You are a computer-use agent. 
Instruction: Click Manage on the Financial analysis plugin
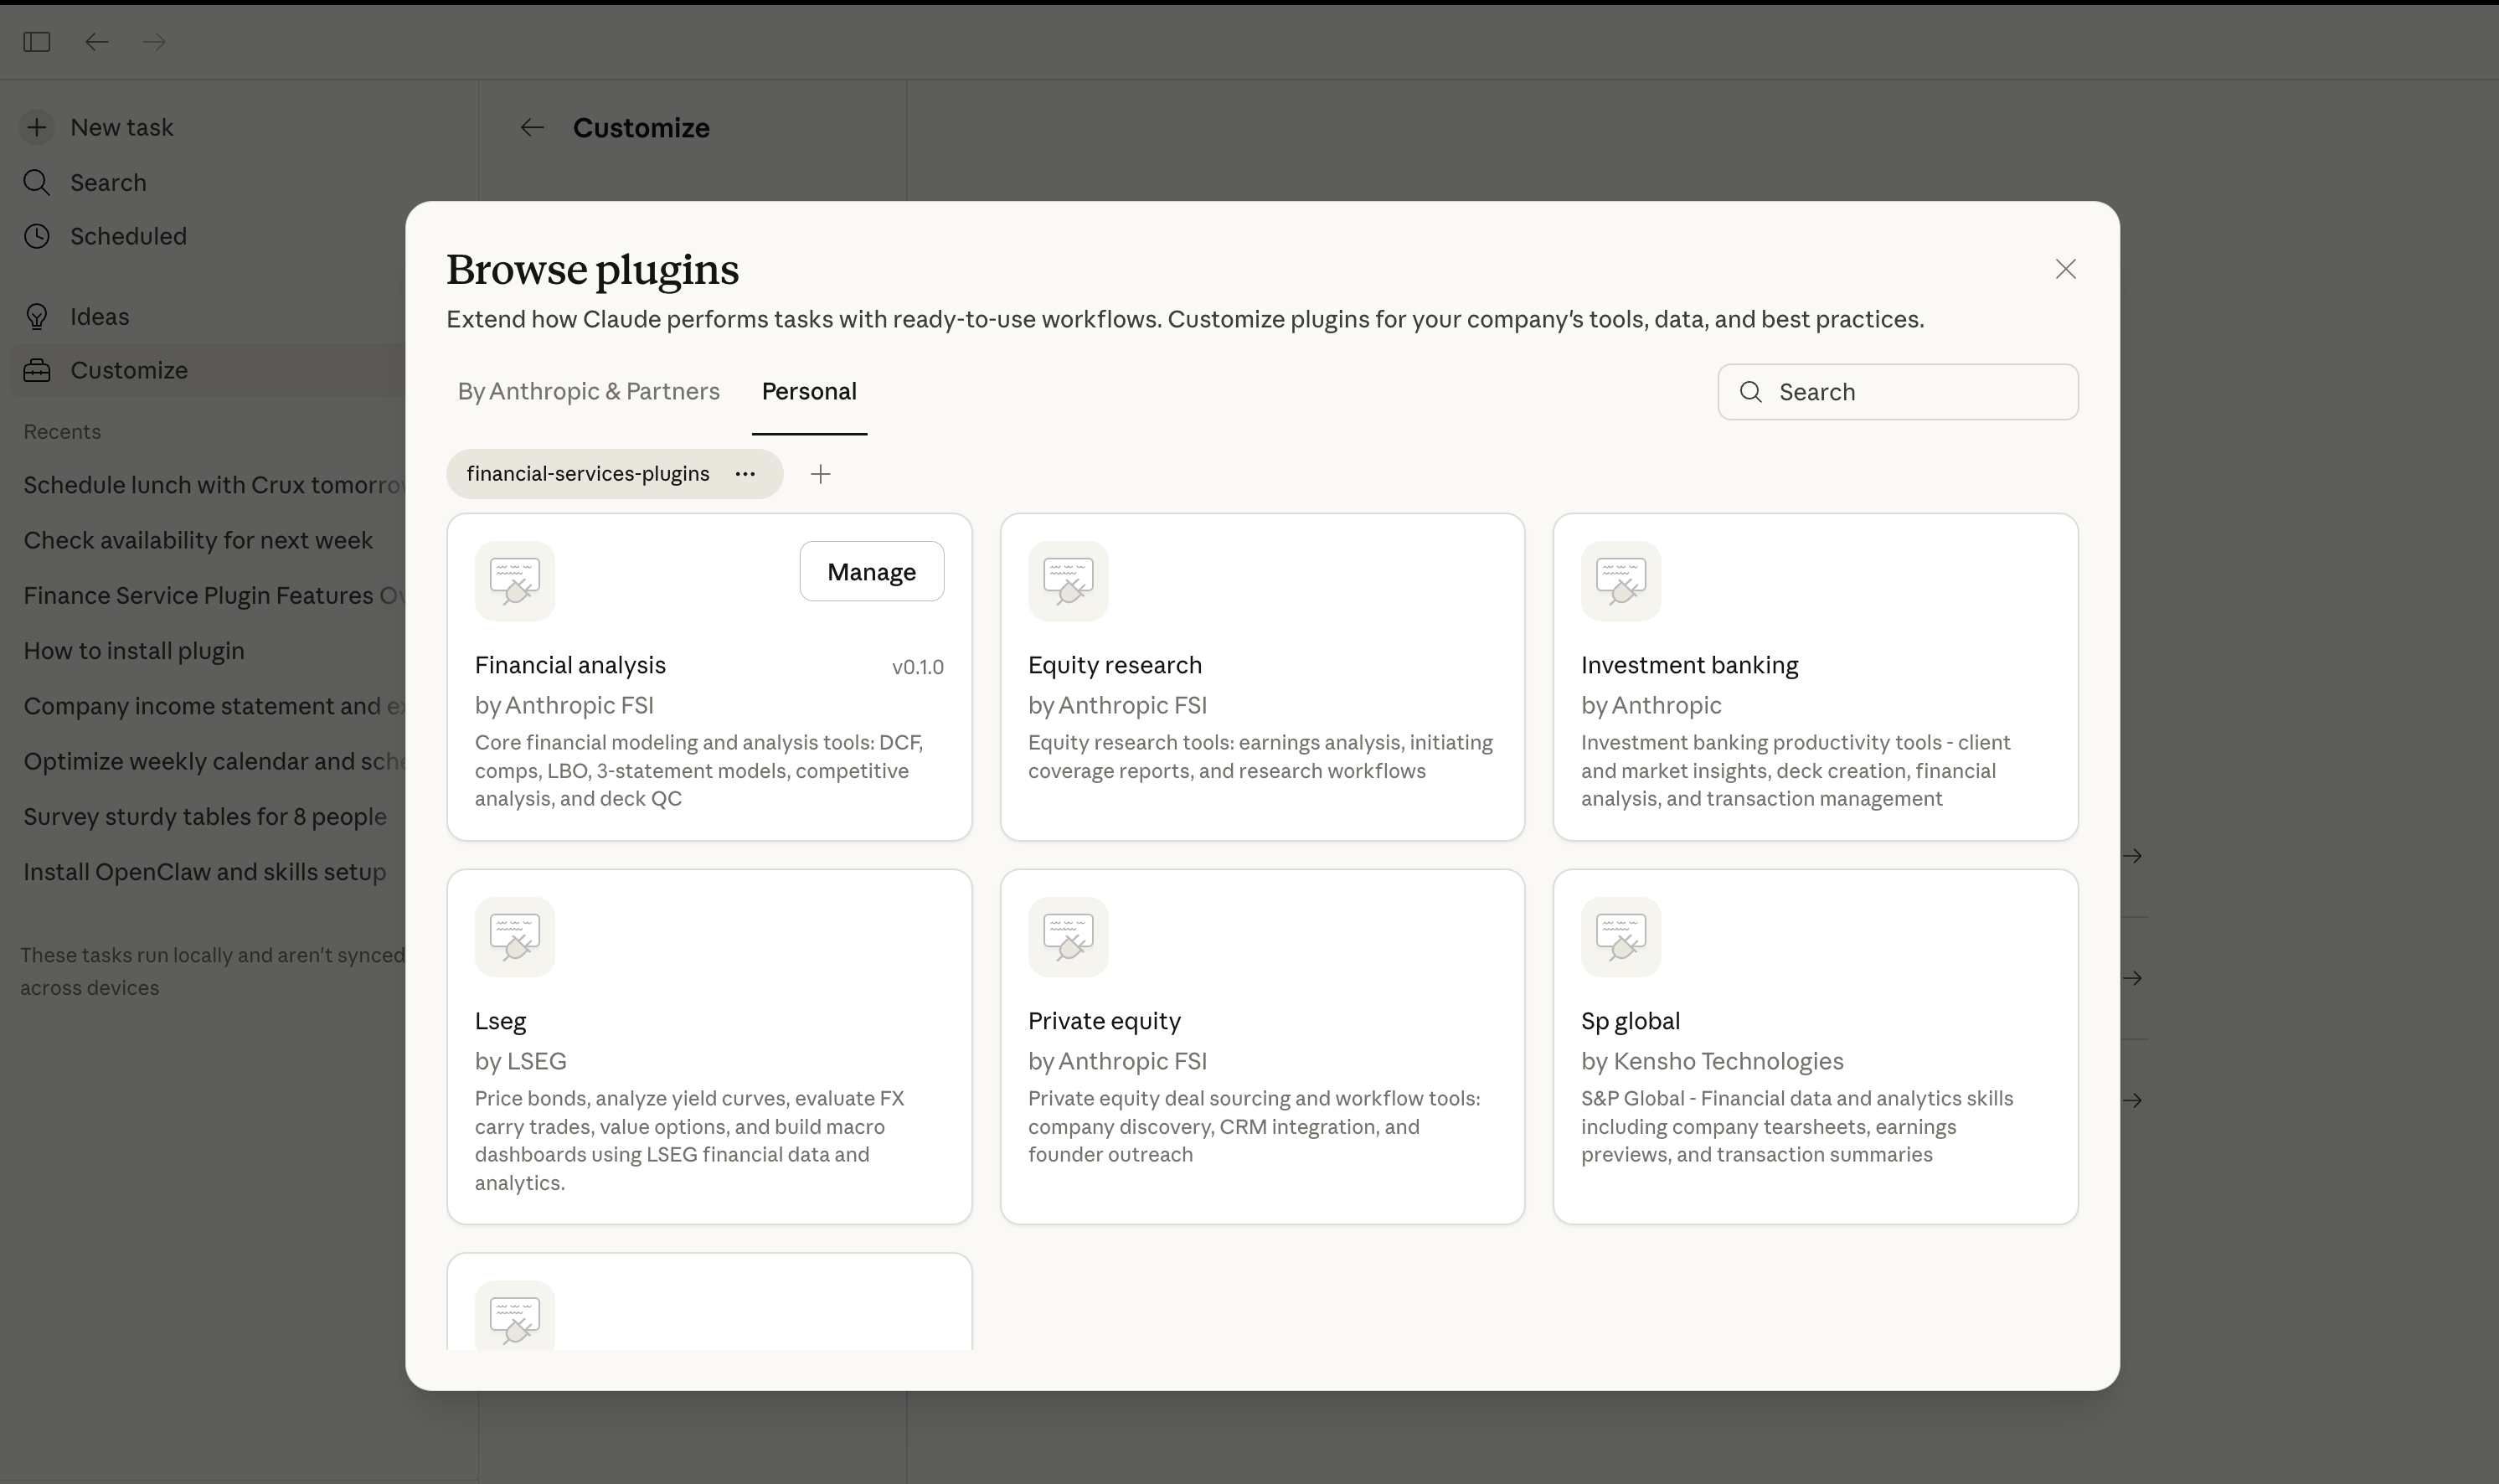871,571
